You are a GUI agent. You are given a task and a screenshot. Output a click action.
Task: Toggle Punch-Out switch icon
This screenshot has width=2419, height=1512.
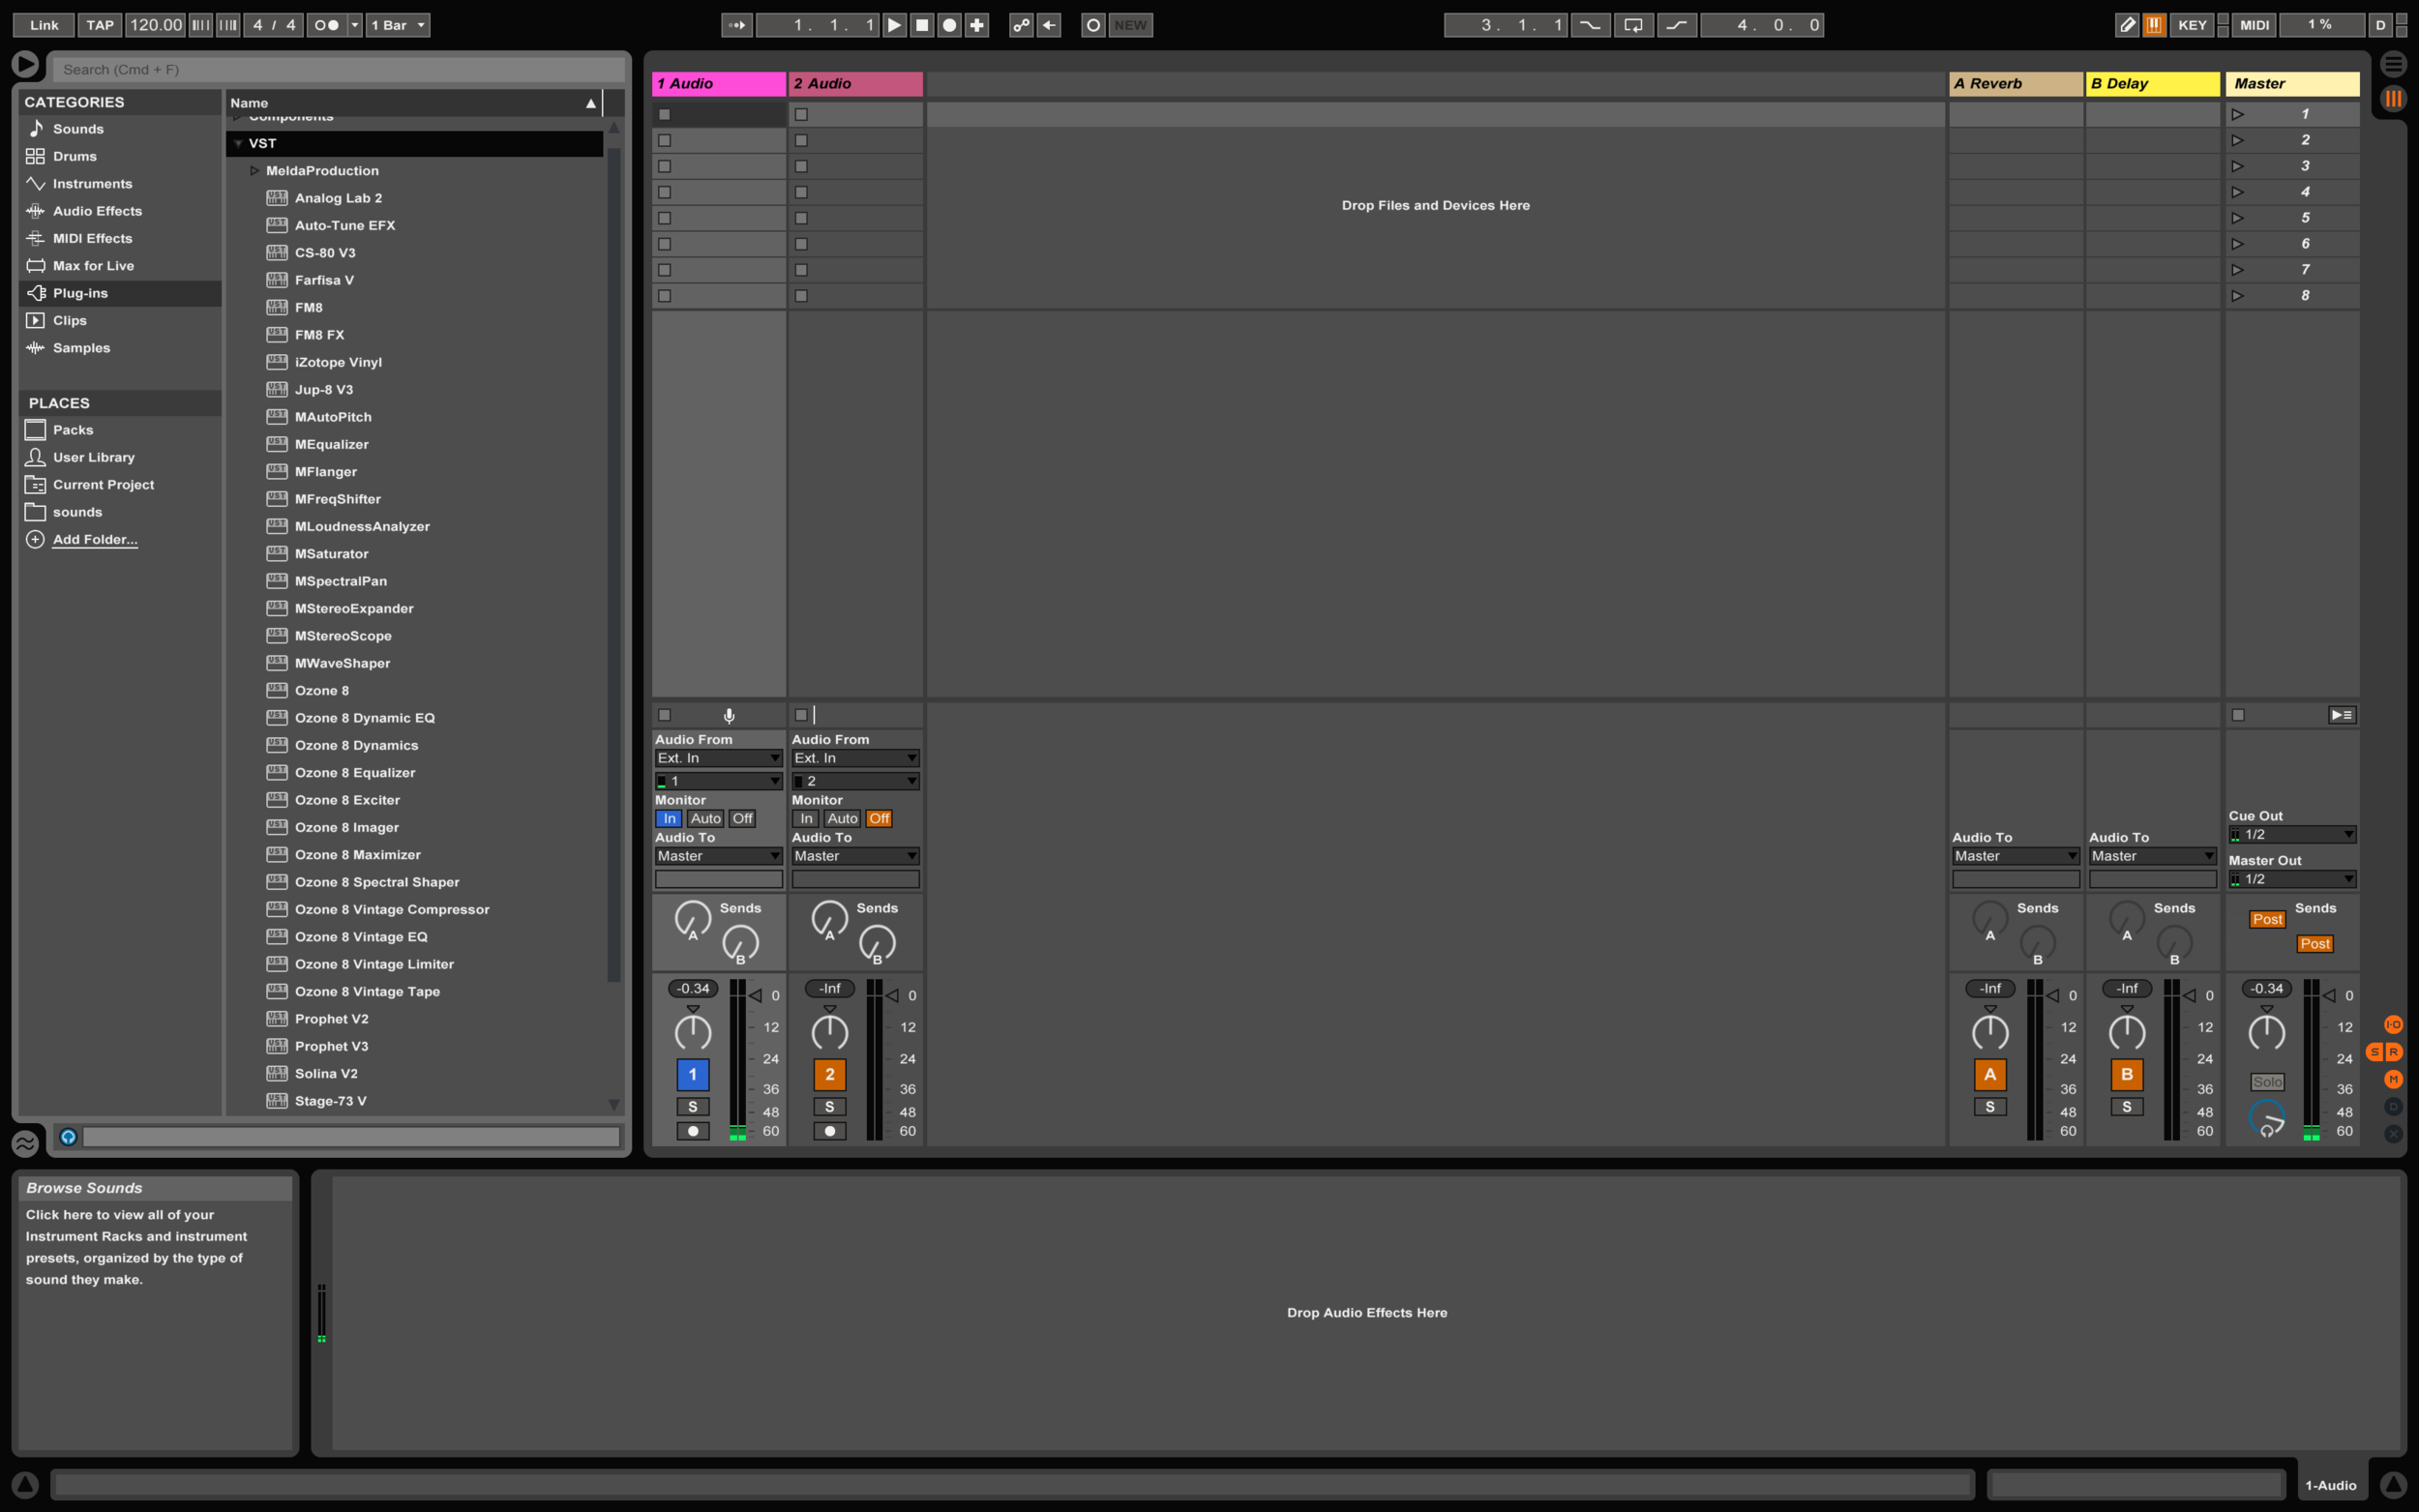(1677, 25)
